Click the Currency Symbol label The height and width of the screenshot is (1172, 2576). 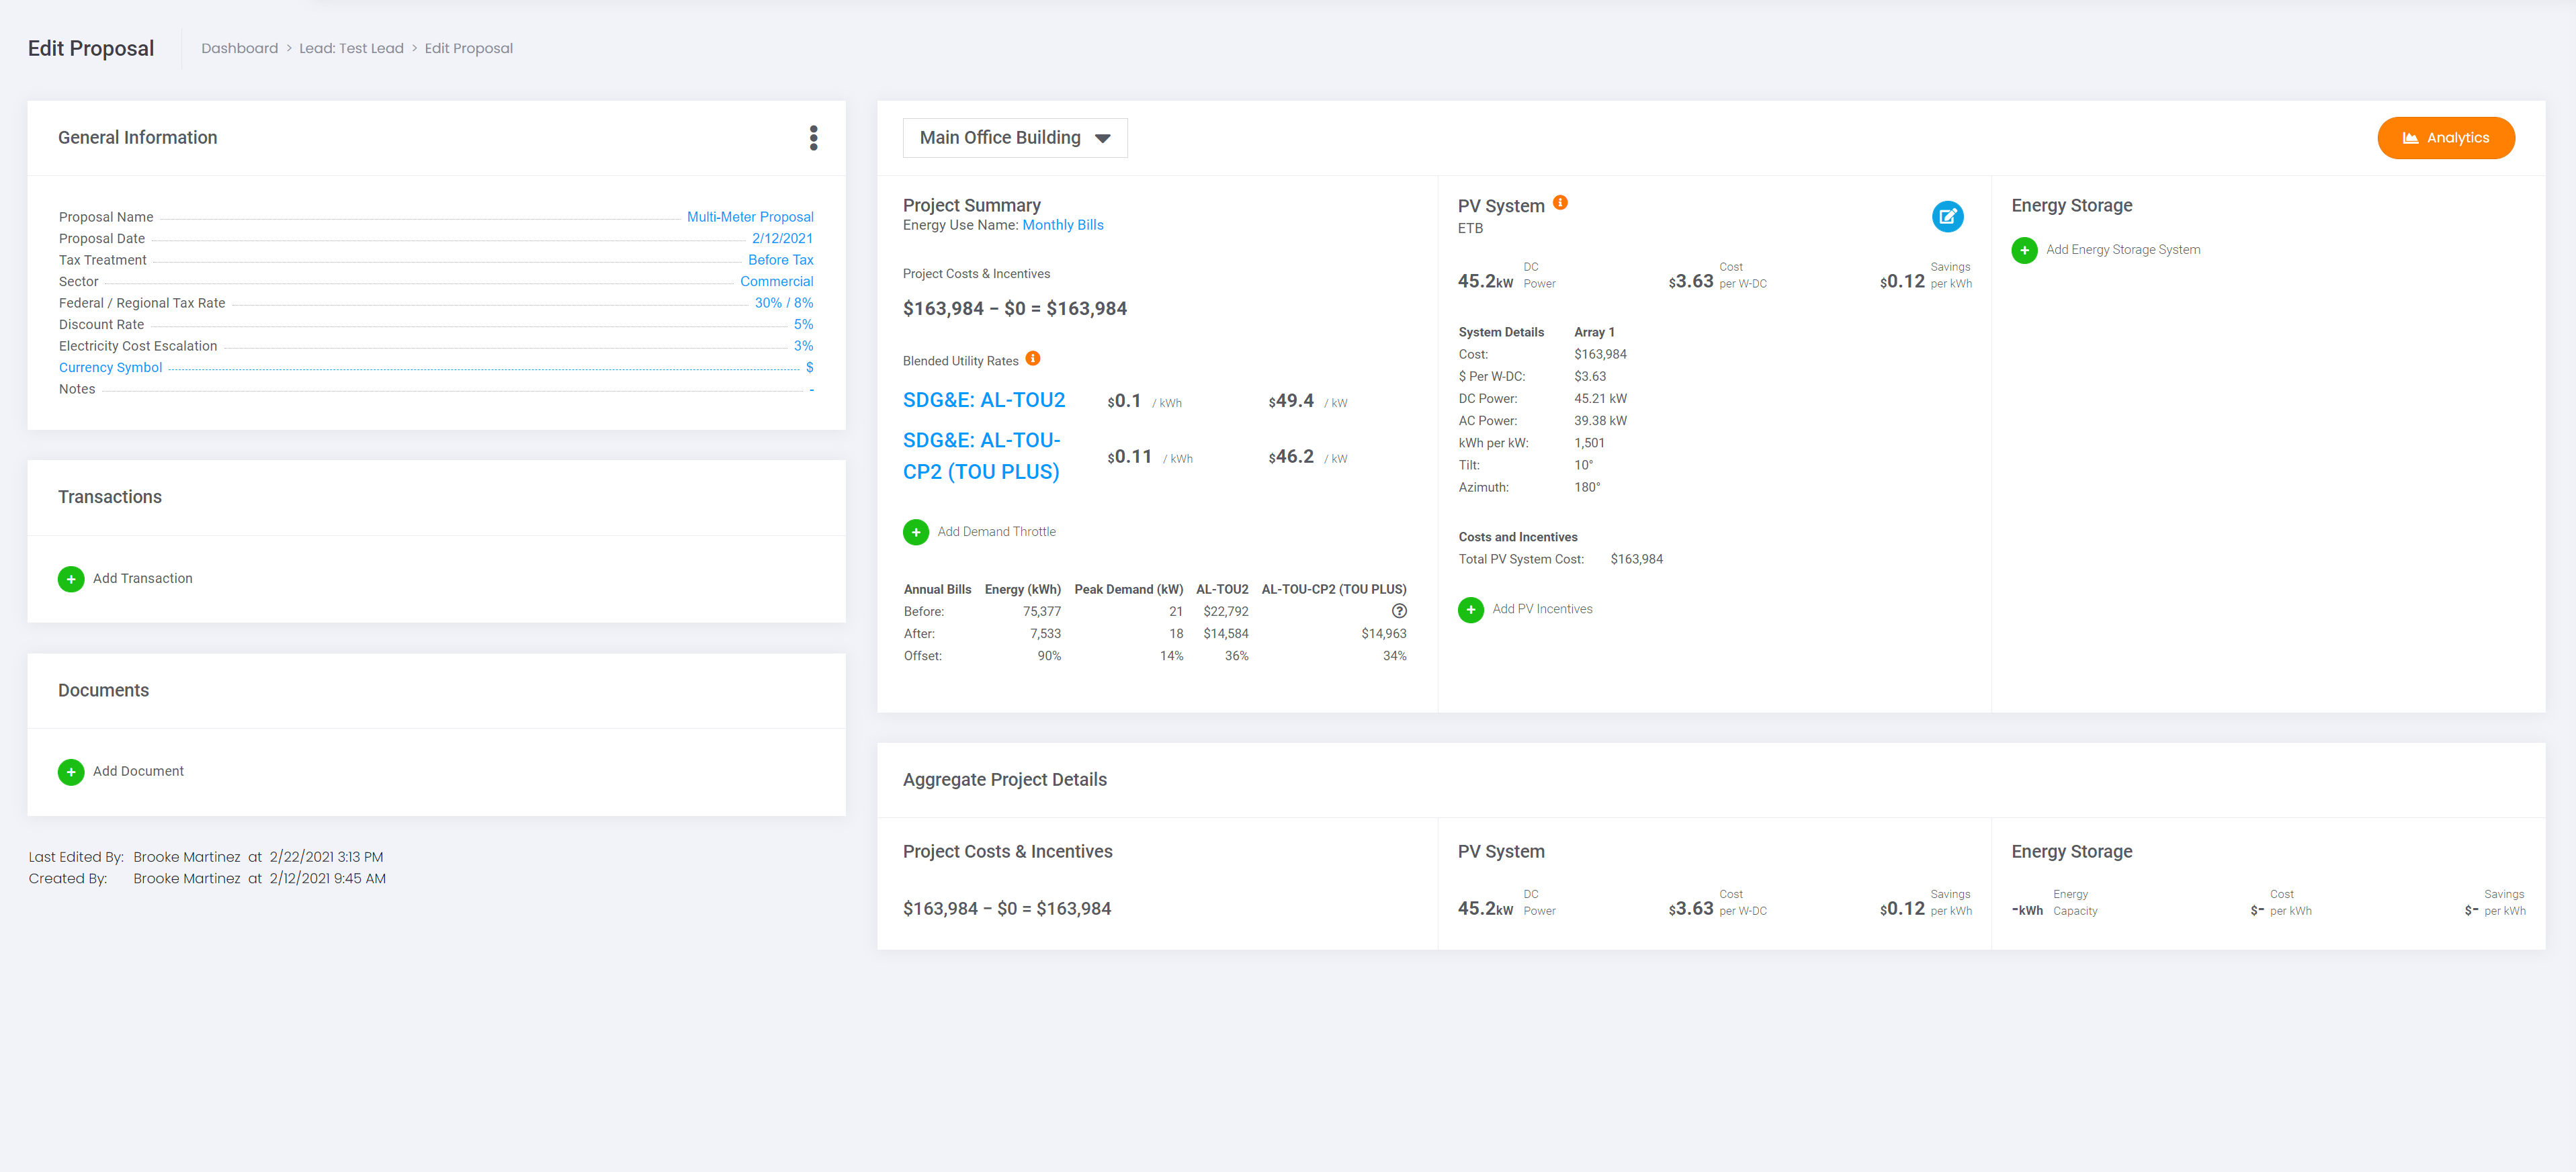point(110,367)
